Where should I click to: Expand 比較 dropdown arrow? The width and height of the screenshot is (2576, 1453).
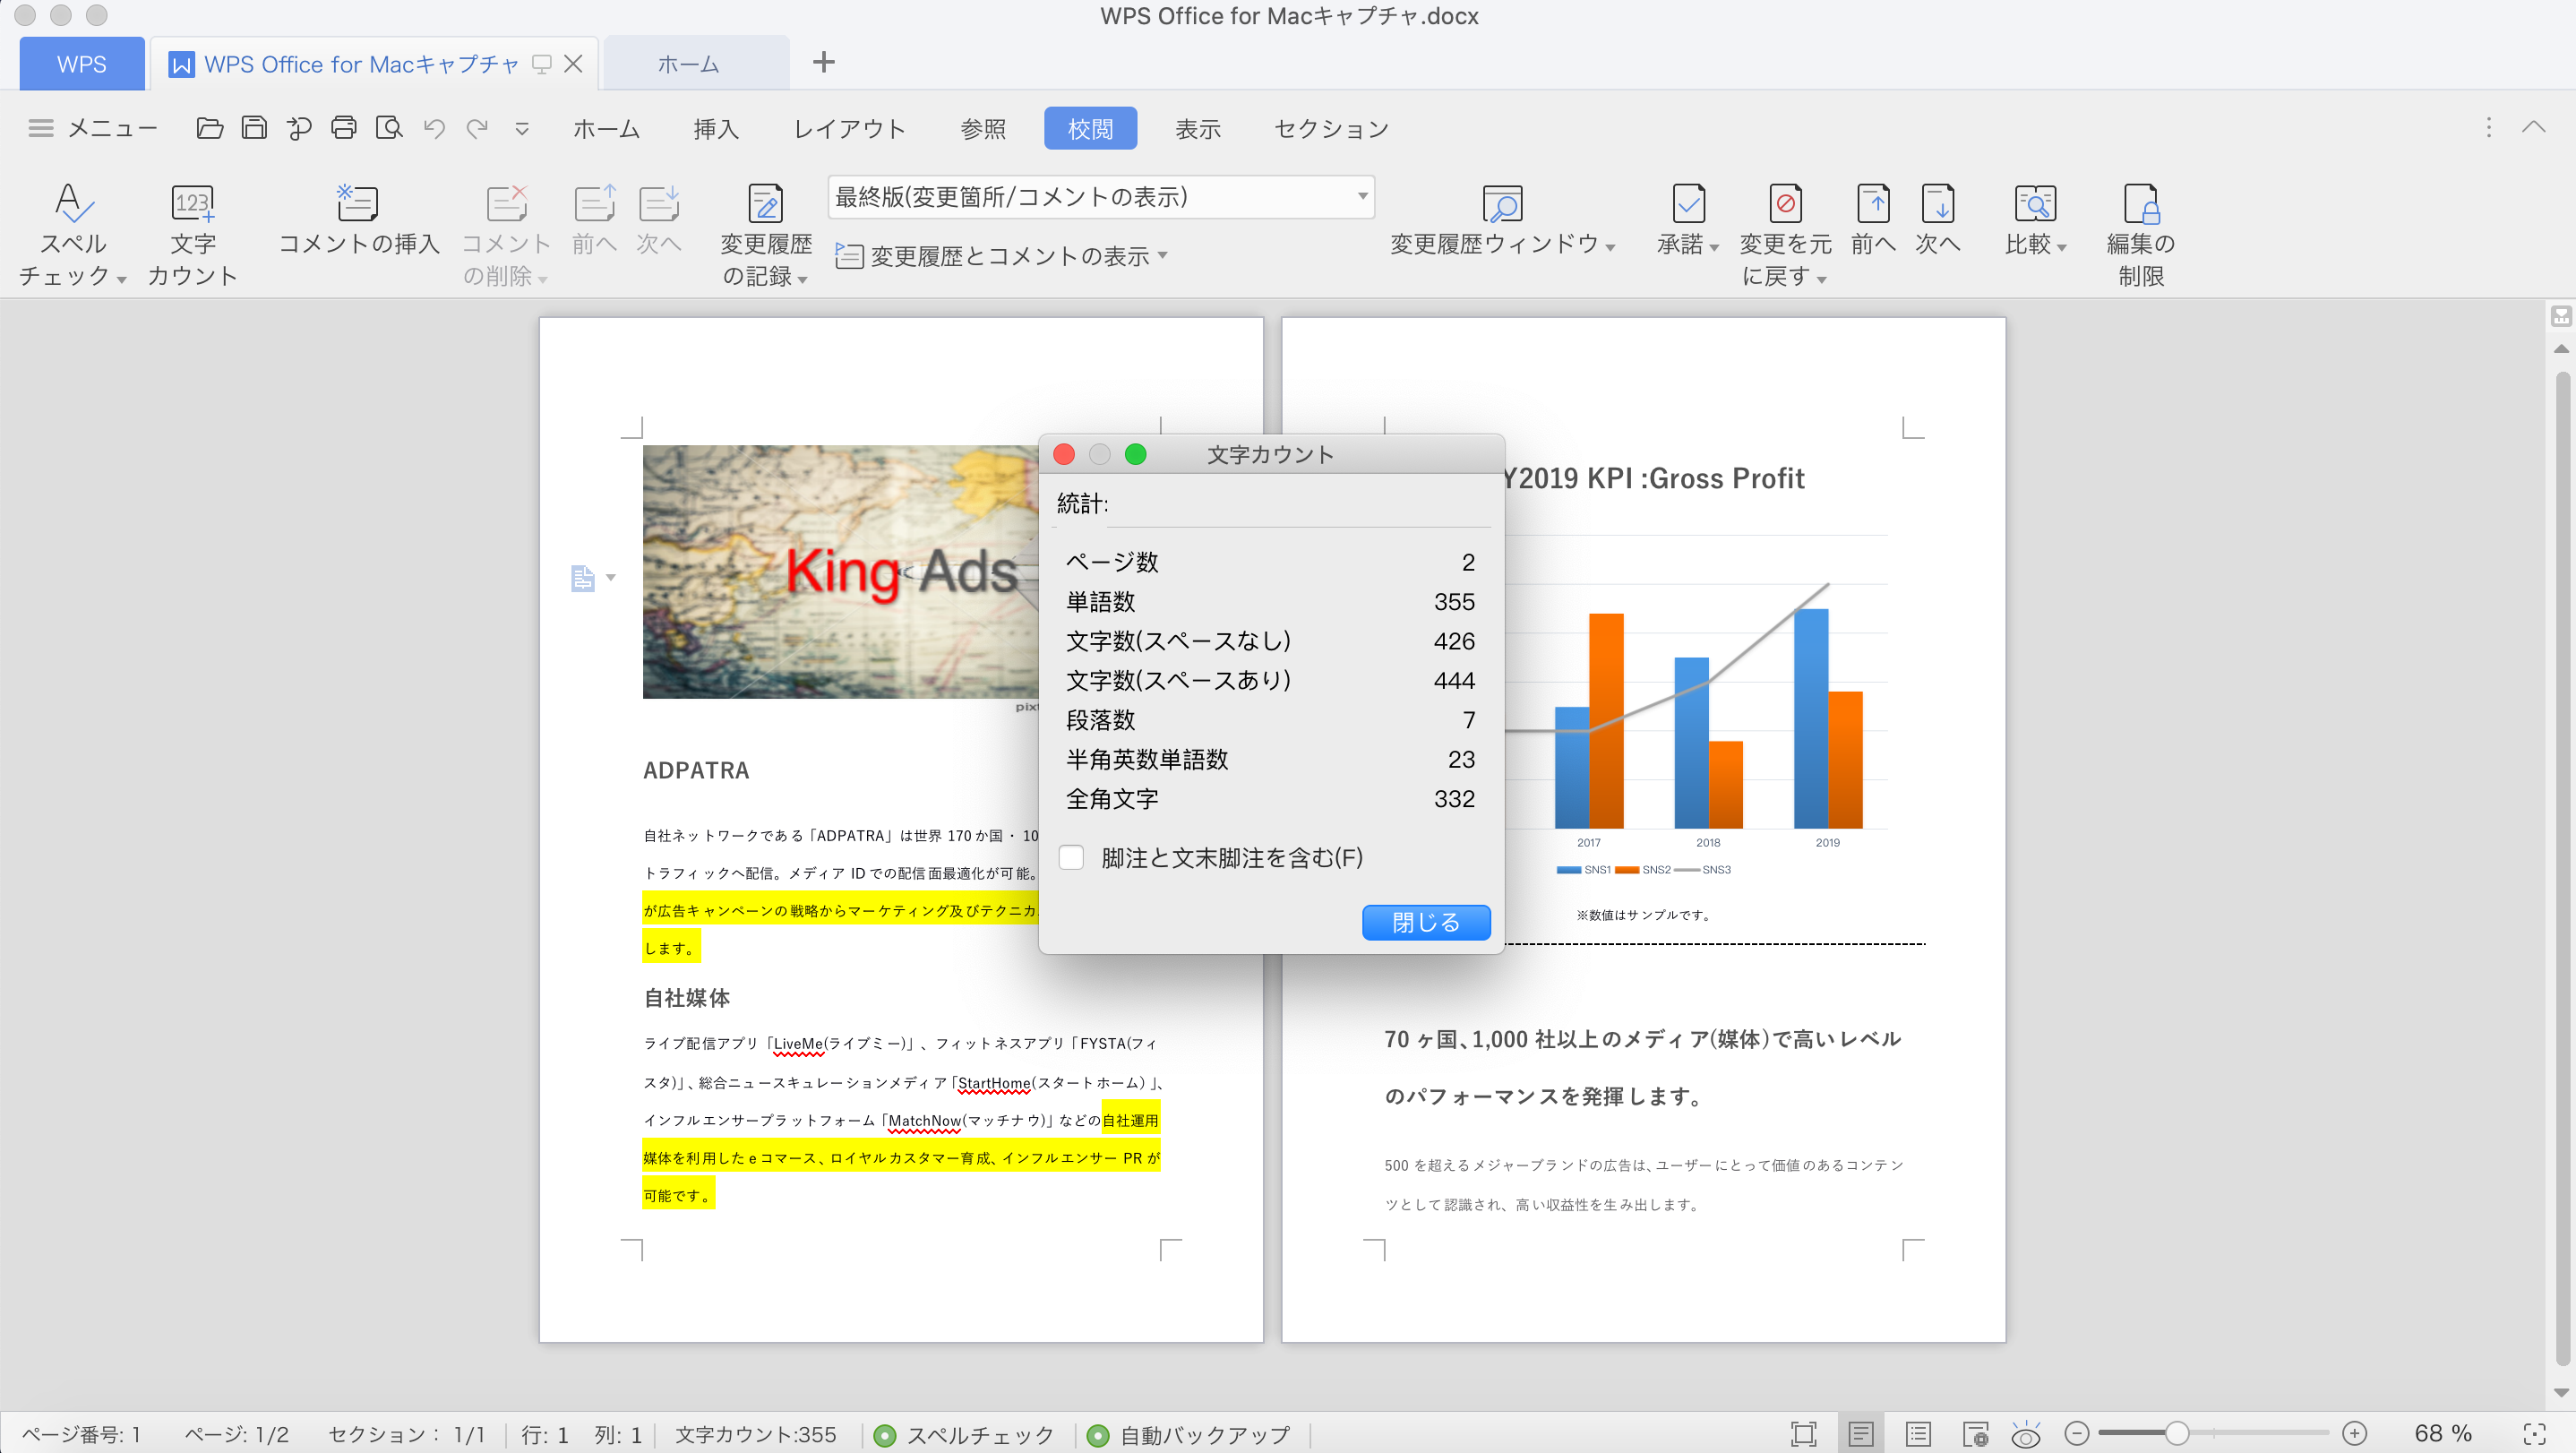(x=2062, y=247)
